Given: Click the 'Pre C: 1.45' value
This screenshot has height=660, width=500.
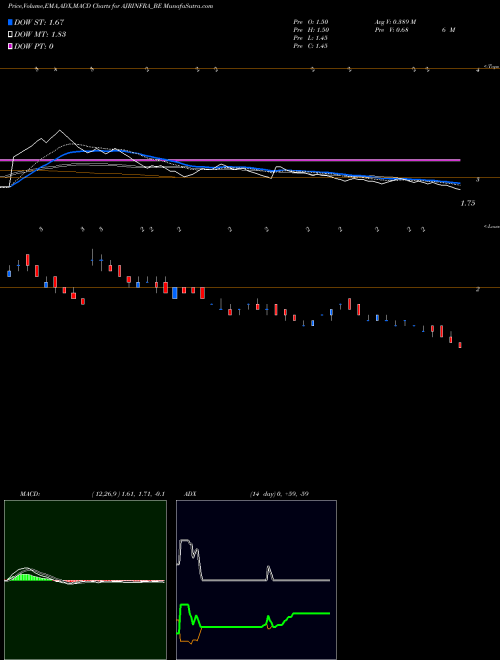Looking at the screenshot, I should tap(311, 46).
